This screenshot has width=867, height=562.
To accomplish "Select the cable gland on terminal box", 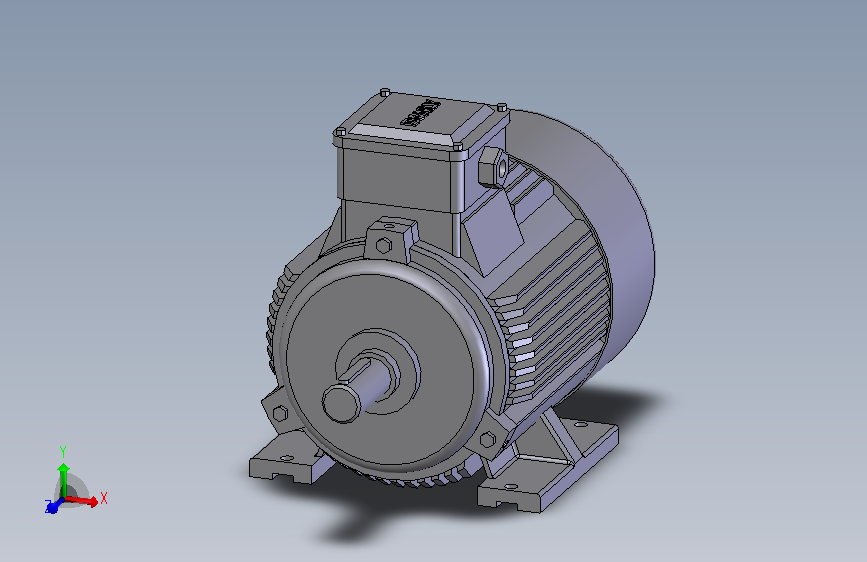I will coord(492,167).
